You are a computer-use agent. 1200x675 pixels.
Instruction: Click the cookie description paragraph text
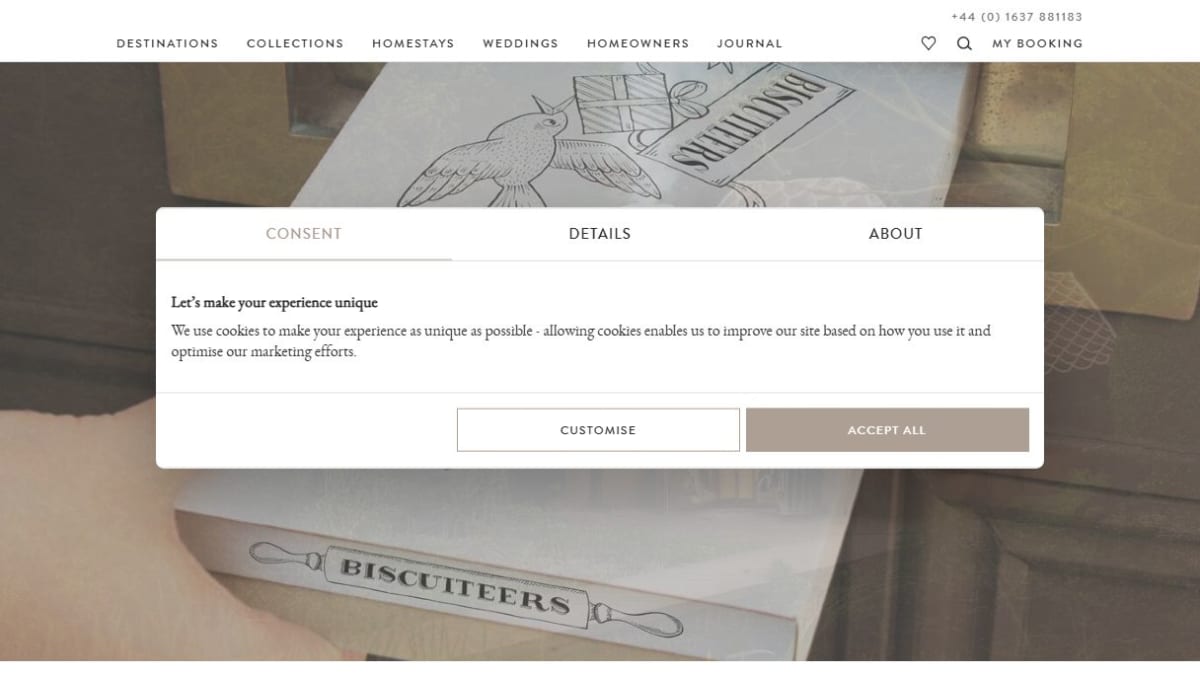point(581,341)
